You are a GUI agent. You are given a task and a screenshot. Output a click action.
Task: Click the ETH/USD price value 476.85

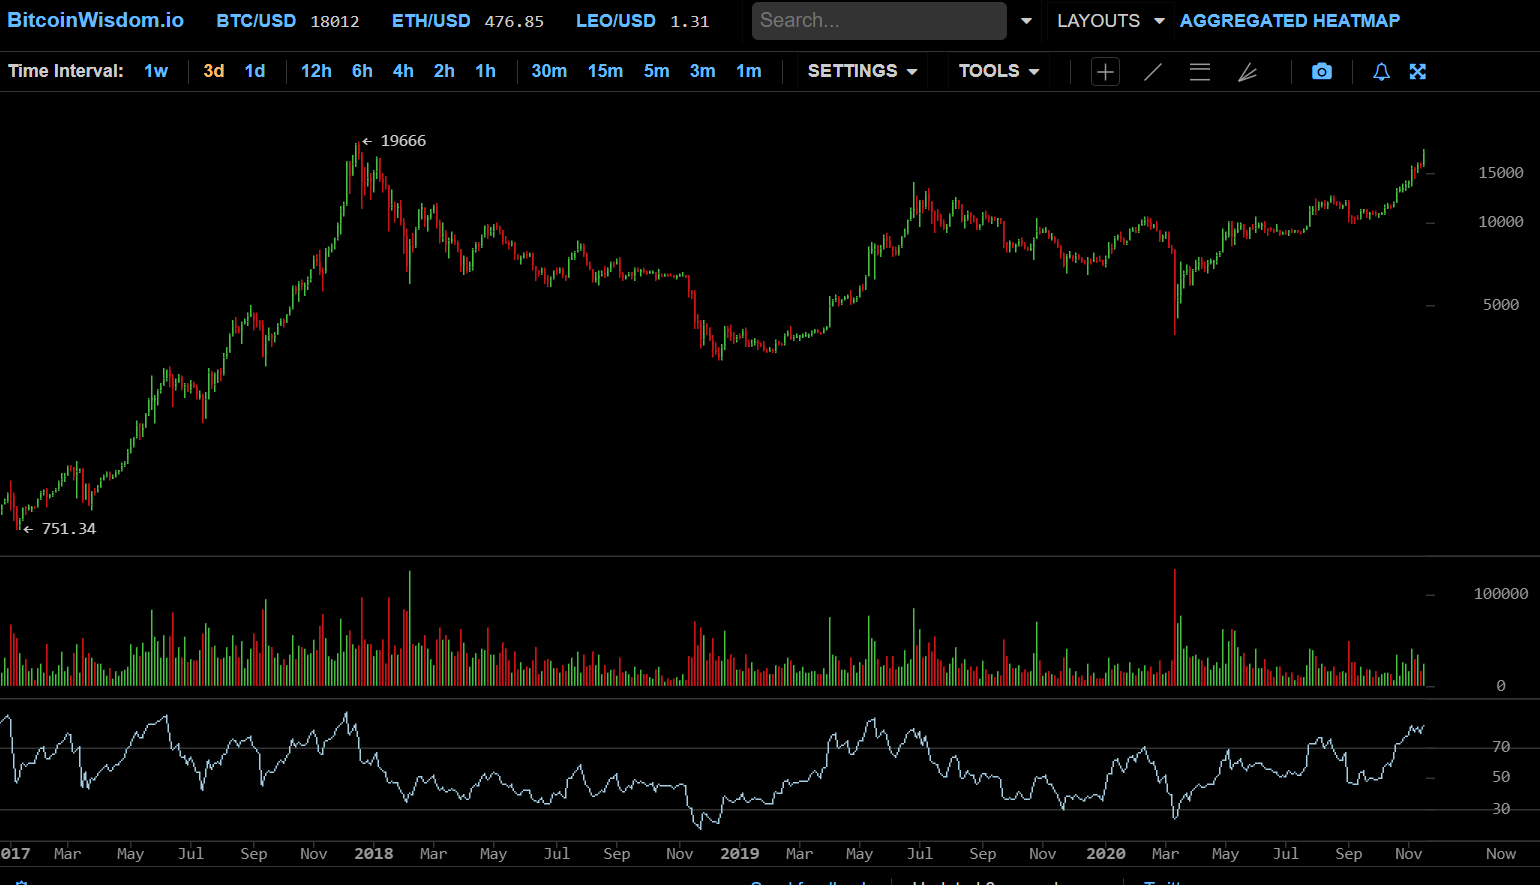(514, 22)
